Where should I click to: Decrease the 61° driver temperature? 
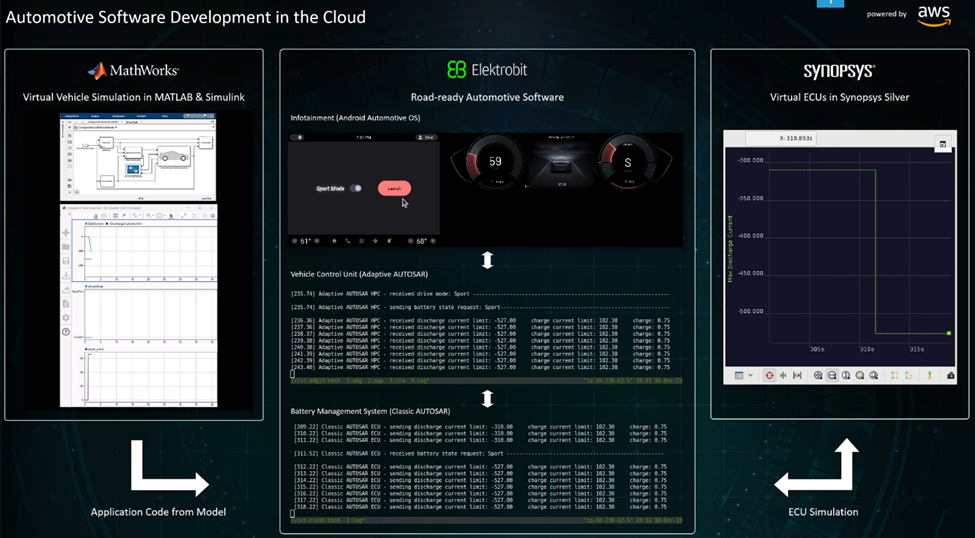[x=295, y=241]
